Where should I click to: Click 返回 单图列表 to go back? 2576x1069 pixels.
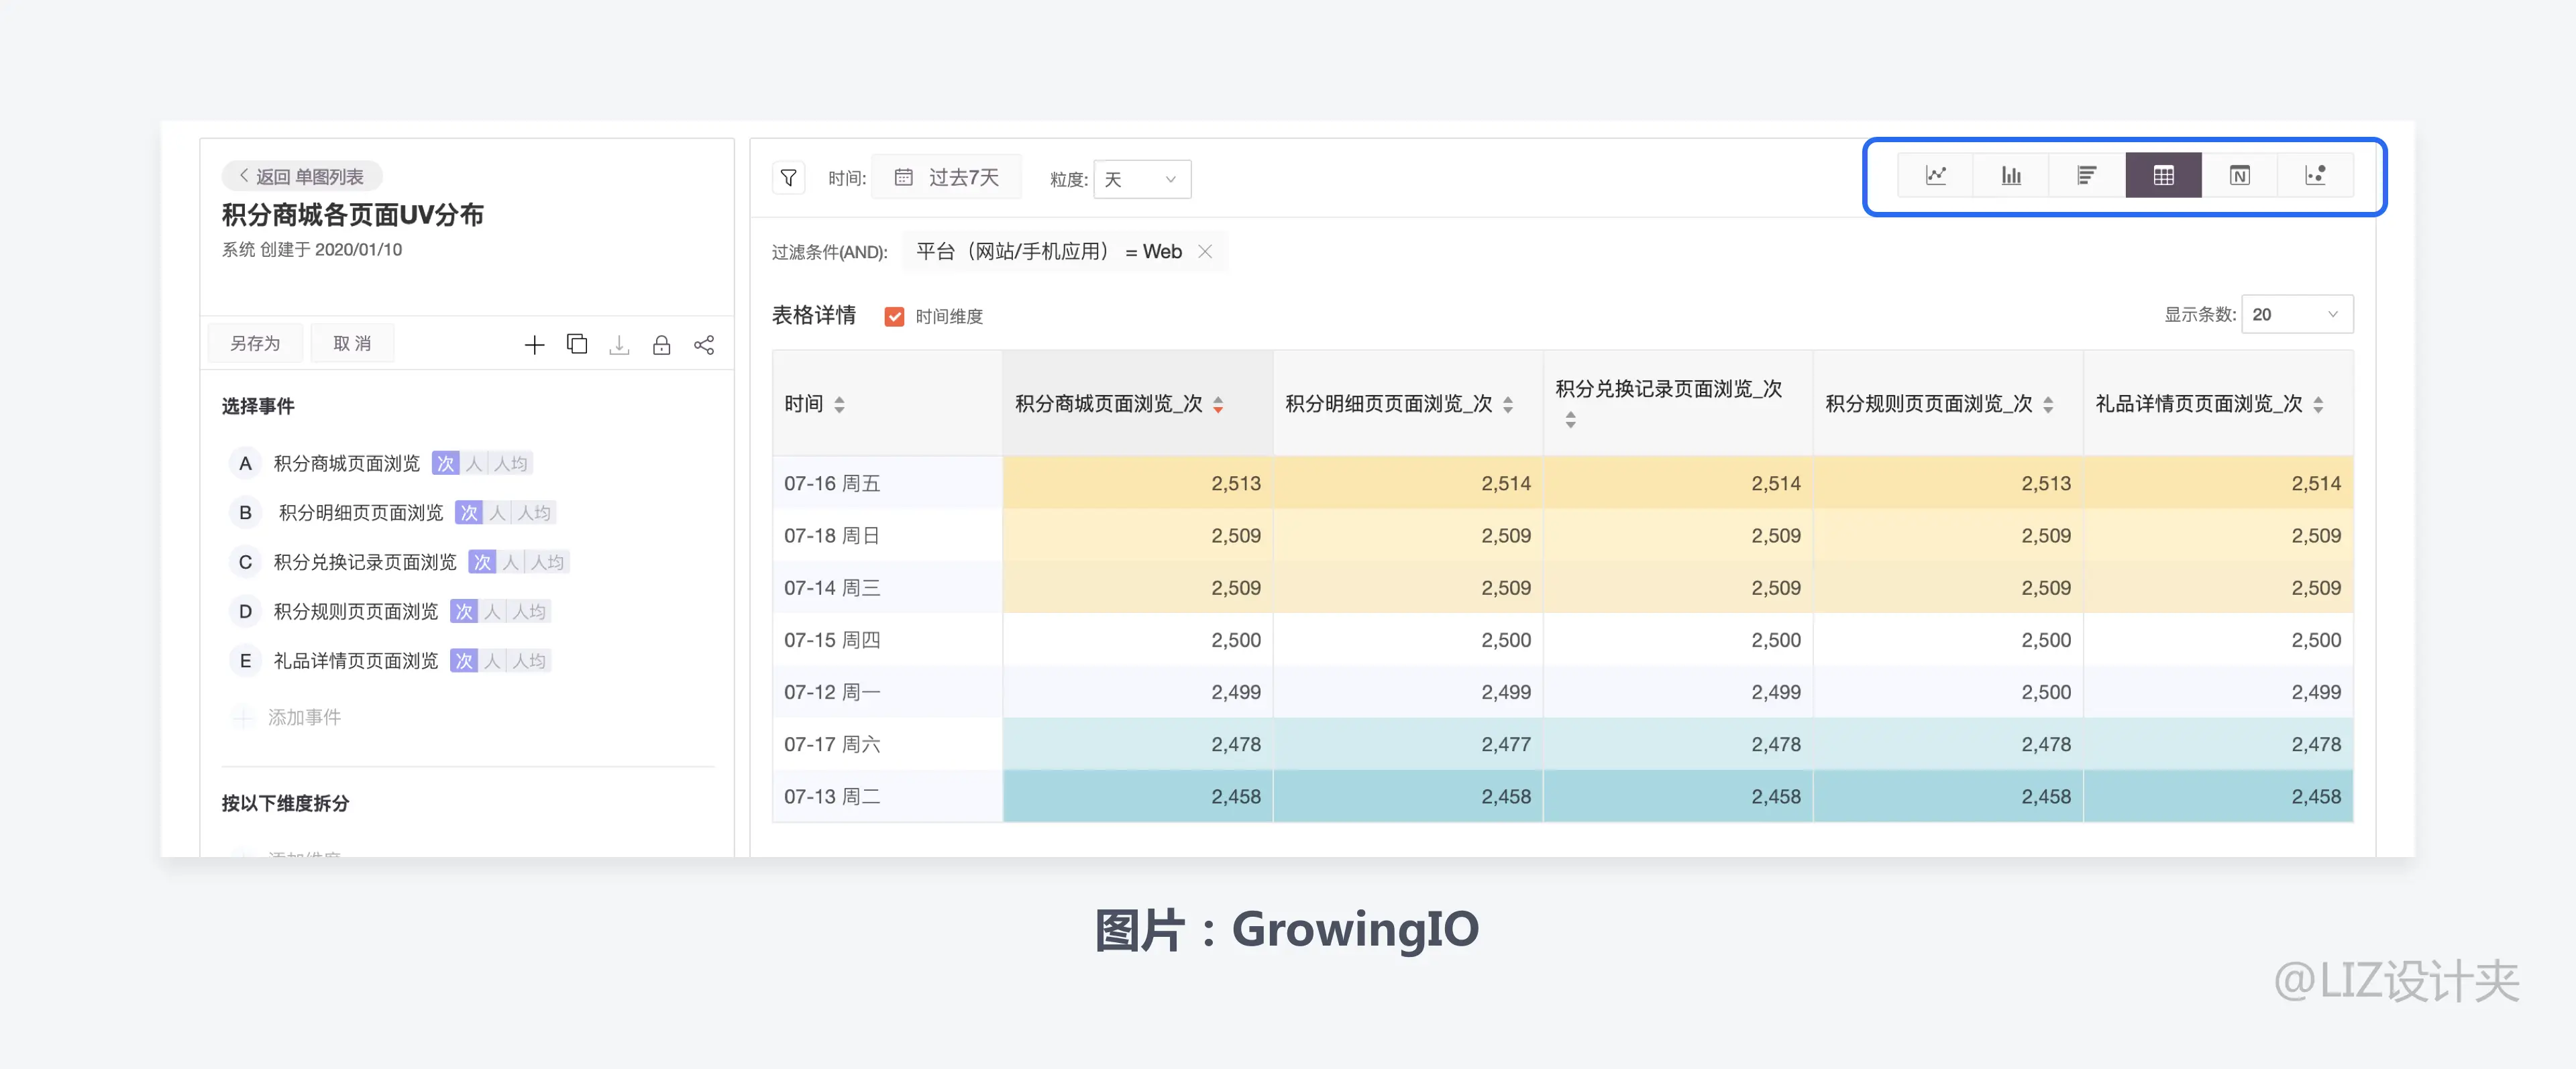(x=300, y=175)
